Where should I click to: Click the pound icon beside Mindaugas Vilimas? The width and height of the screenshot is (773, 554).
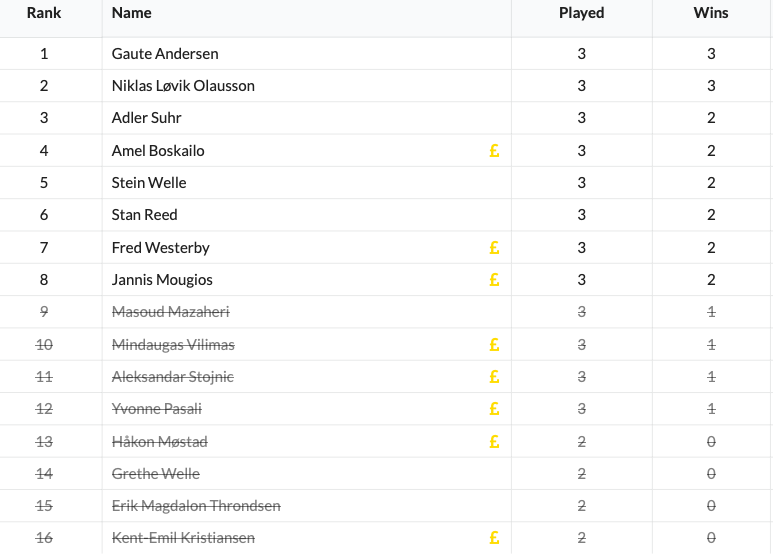coord(494,345)
